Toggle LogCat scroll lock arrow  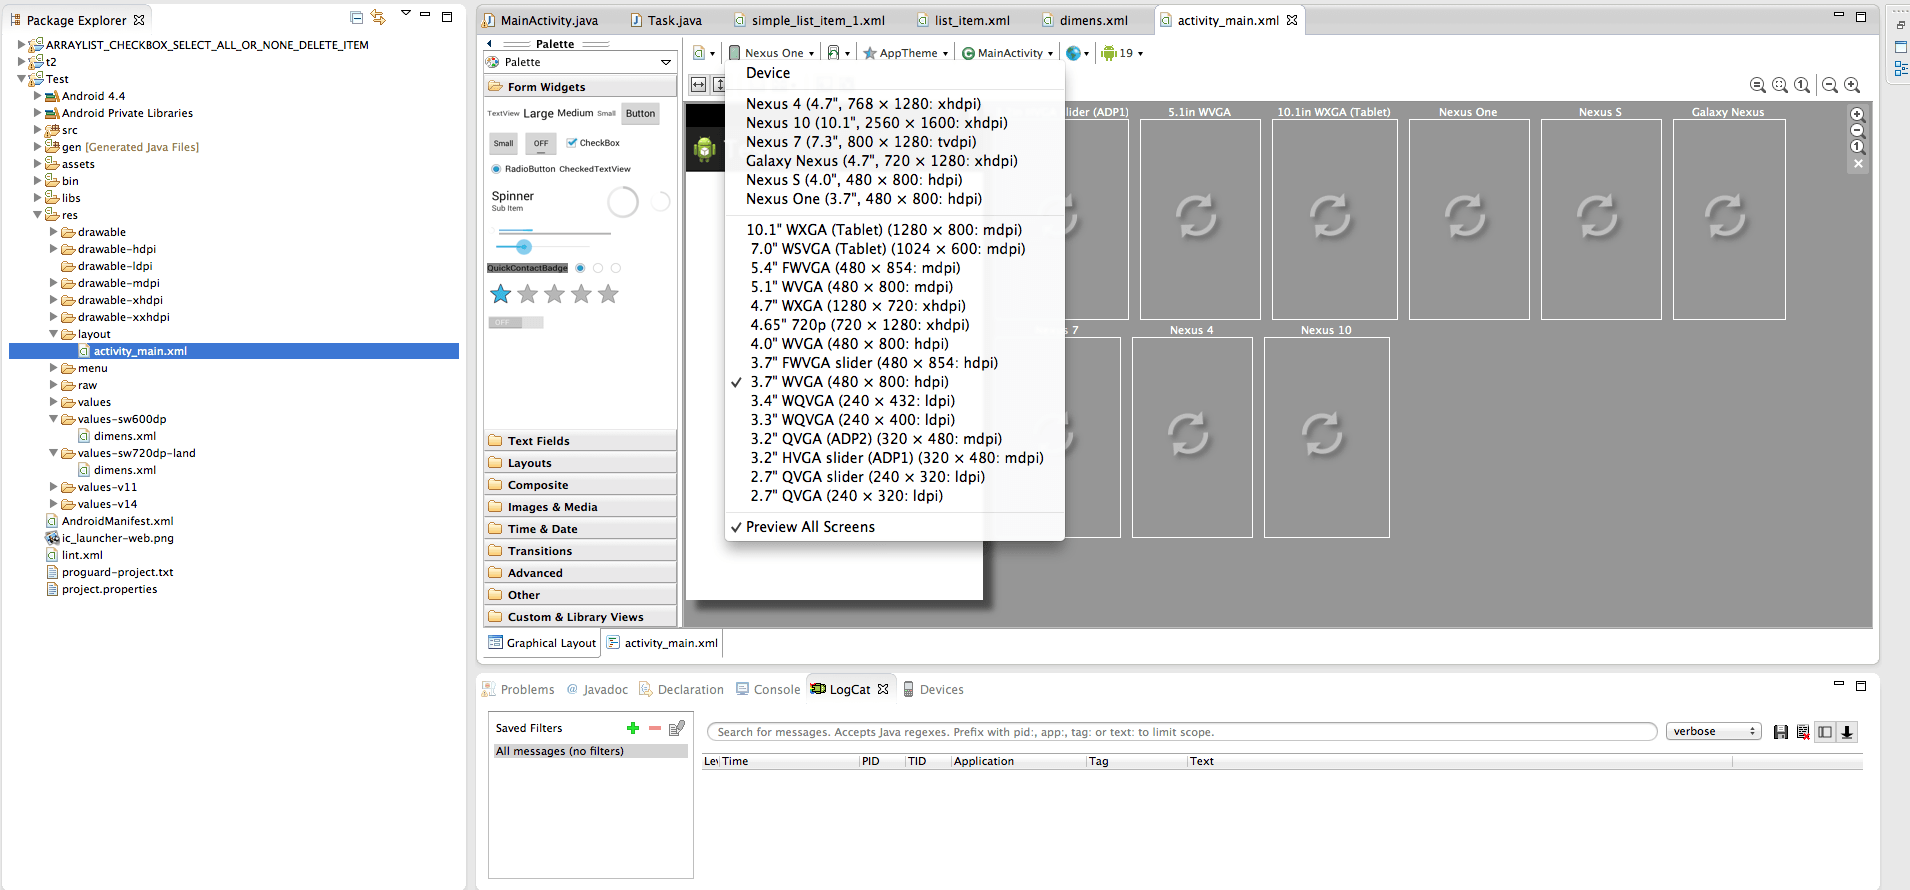1847,732
